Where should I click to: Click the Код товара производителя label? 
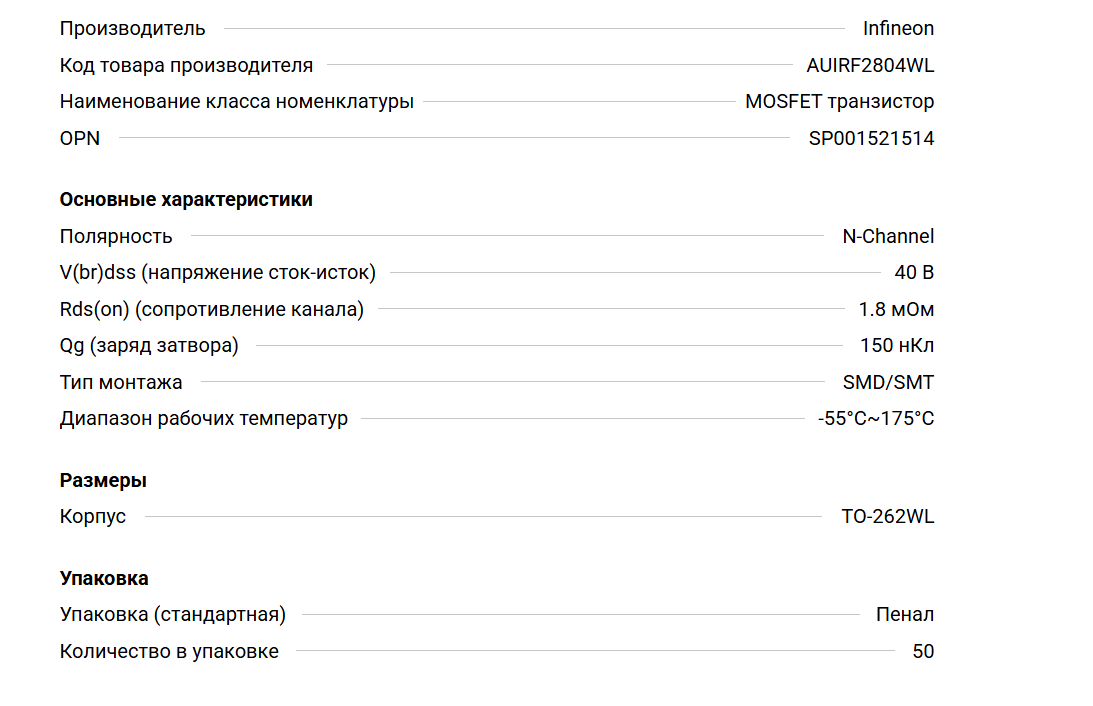[186, 66]
